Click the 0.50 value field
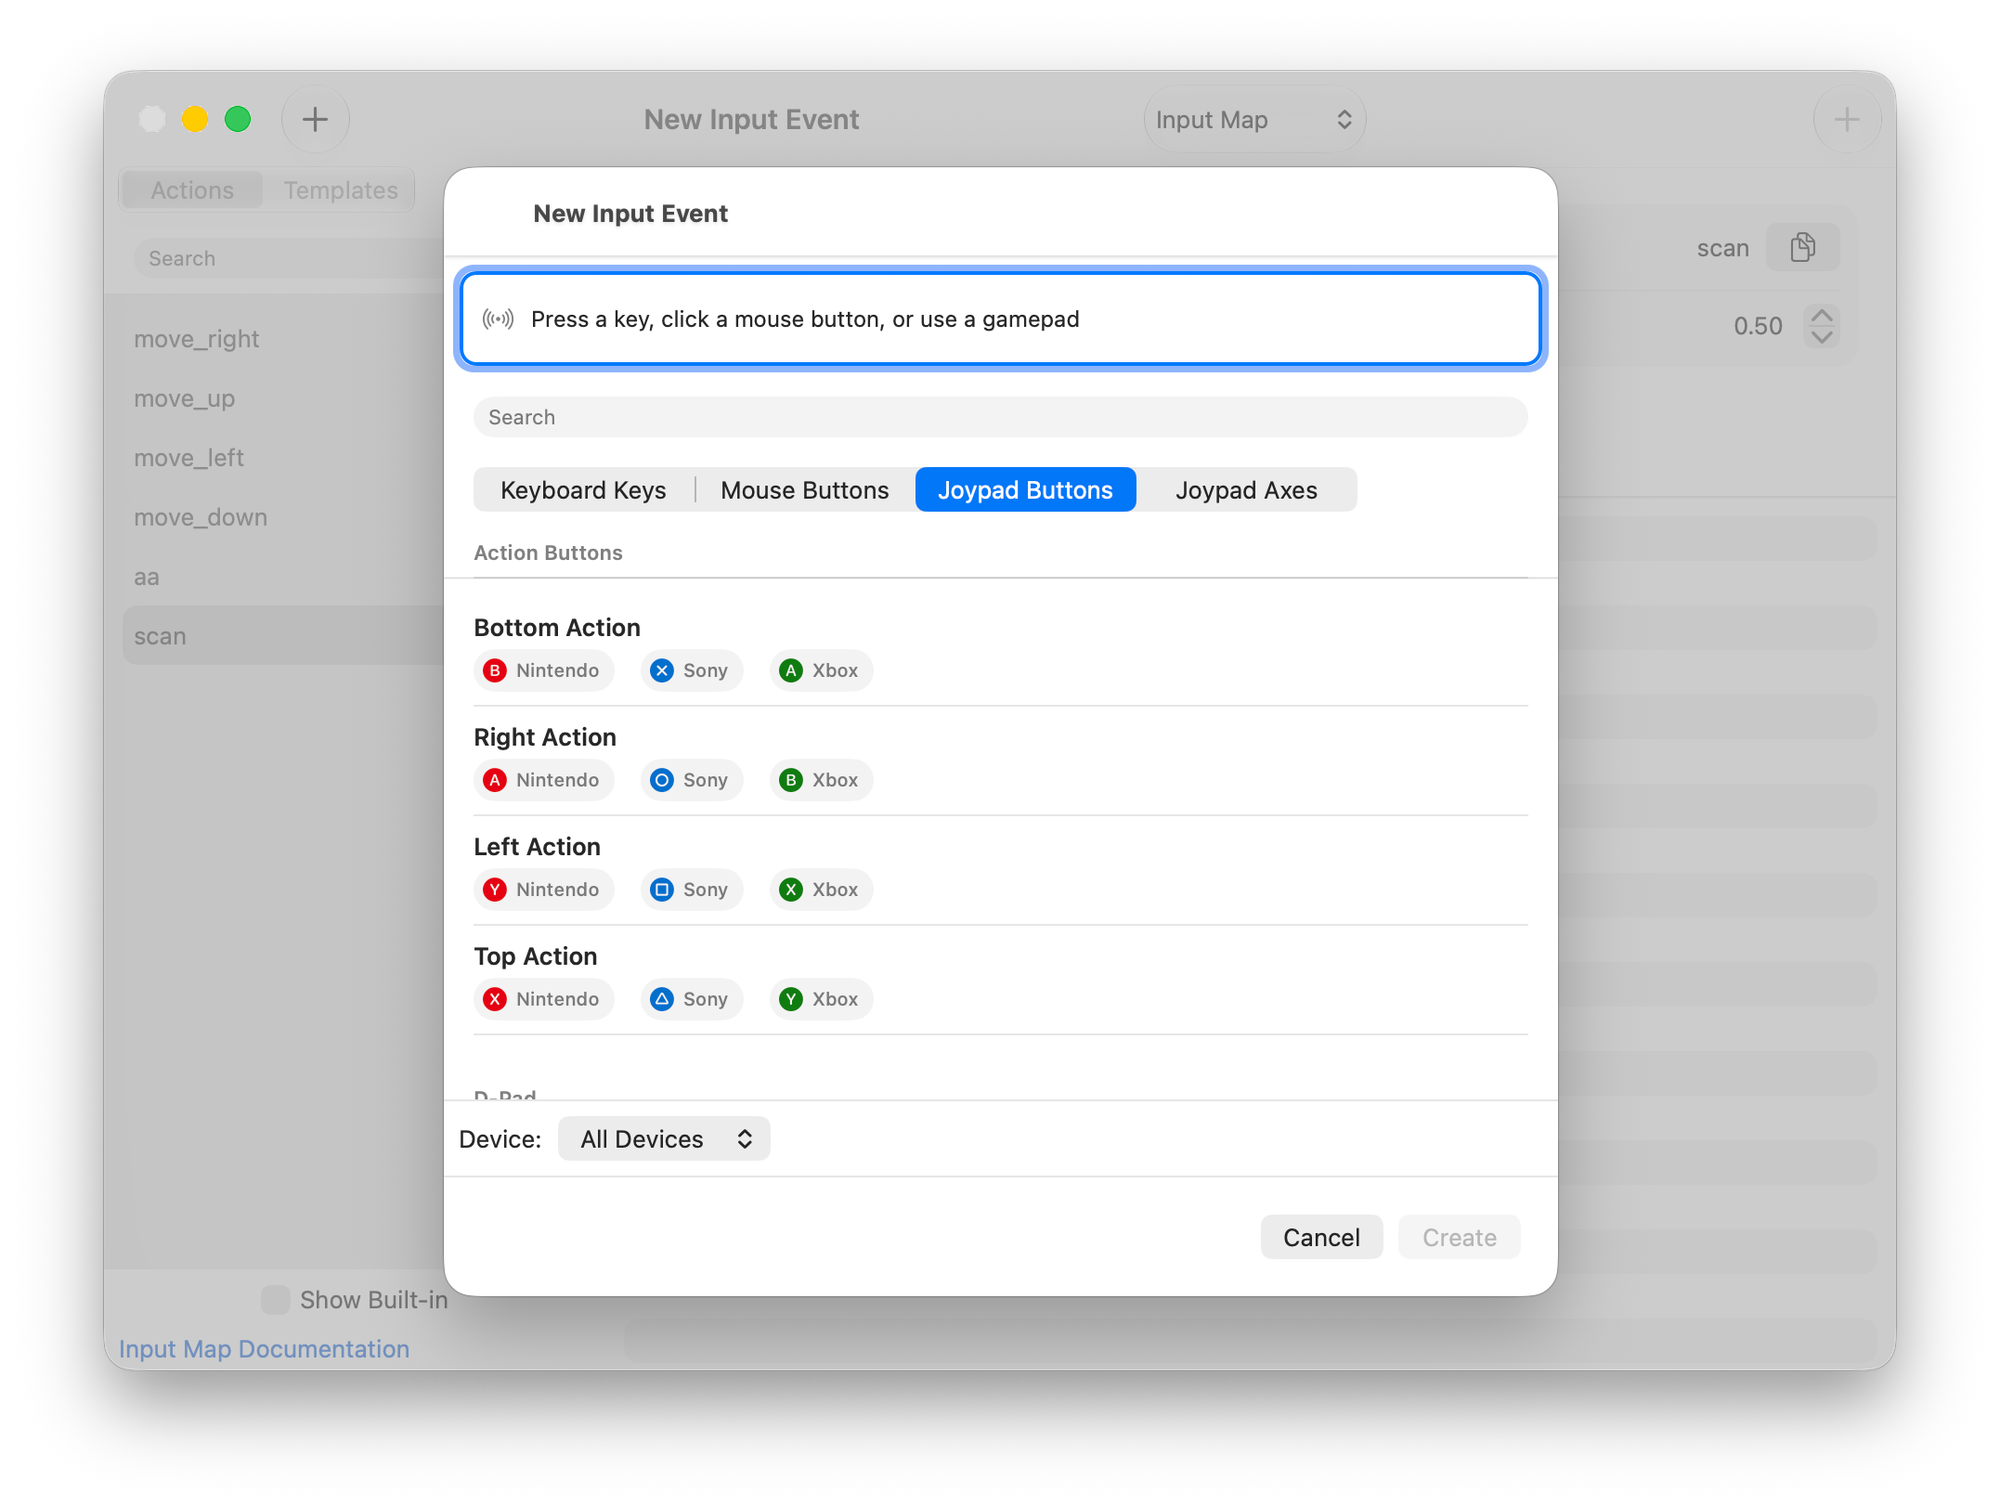Screen dimensions: 2000x1508 pos(1757,326)
